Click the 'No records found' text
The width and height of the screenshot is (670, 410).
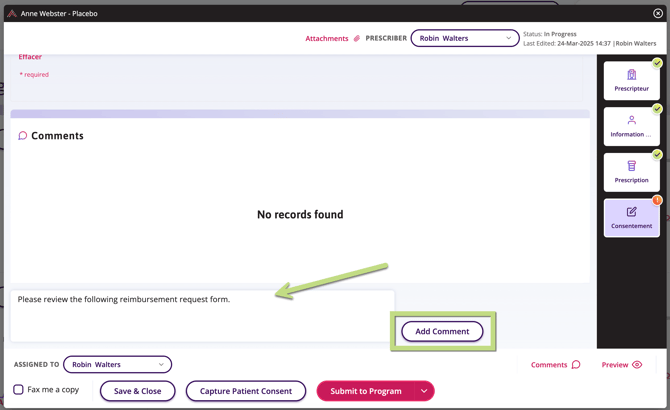pyautogui.click(x=300, y=214)
